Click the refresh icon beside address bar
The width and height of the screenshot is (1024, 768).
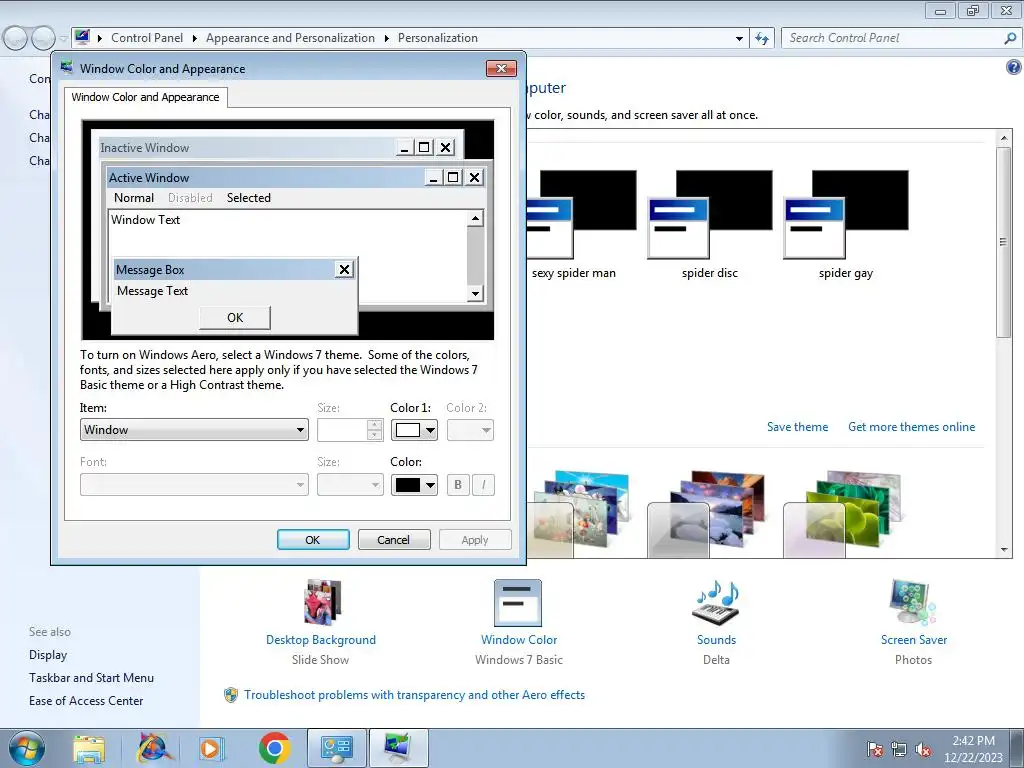click(x=762, y=39)
